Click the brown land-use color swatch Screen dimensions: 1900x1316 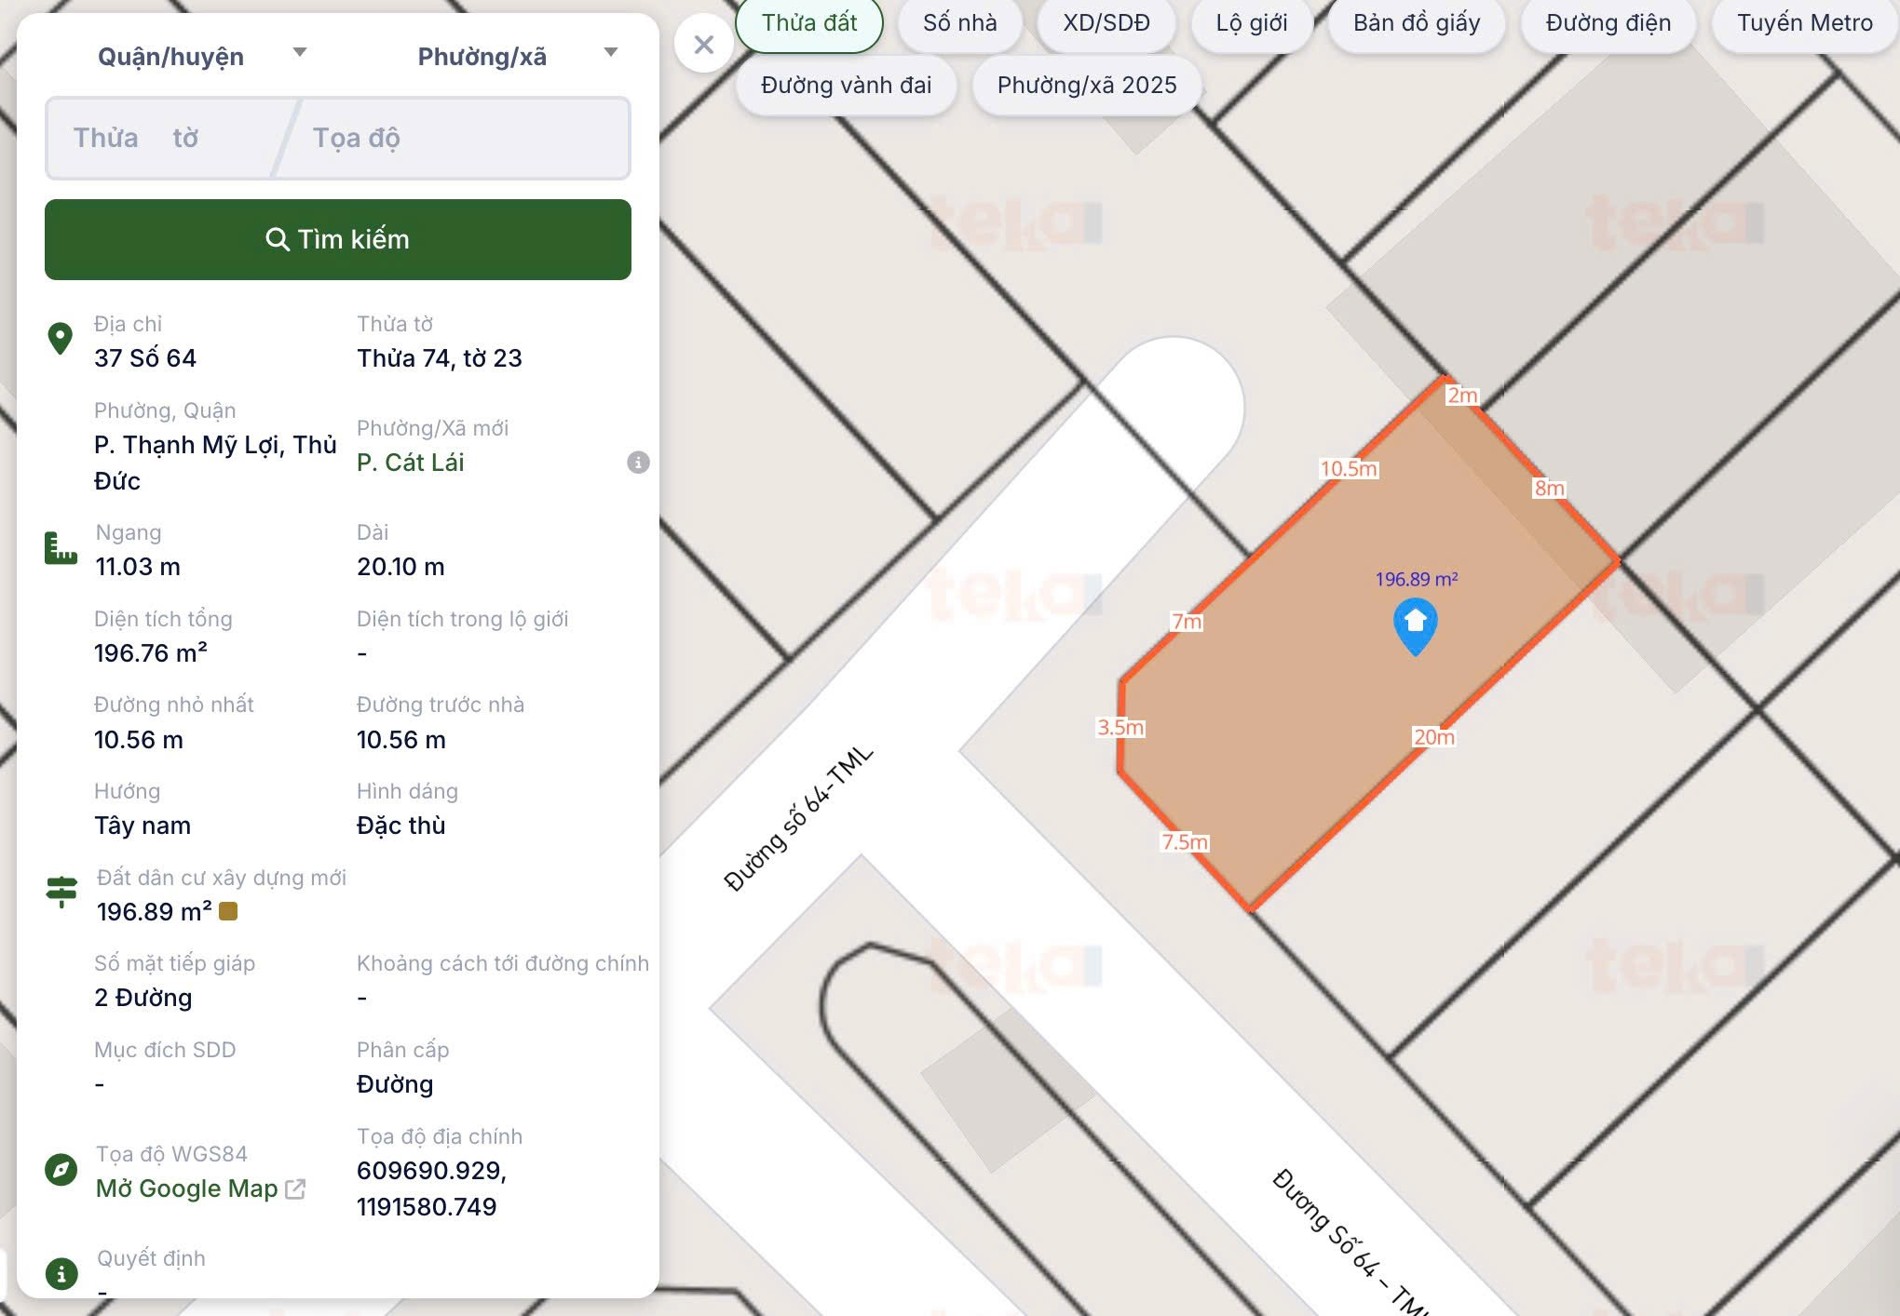pyautogui.click(x=228, y=911)
